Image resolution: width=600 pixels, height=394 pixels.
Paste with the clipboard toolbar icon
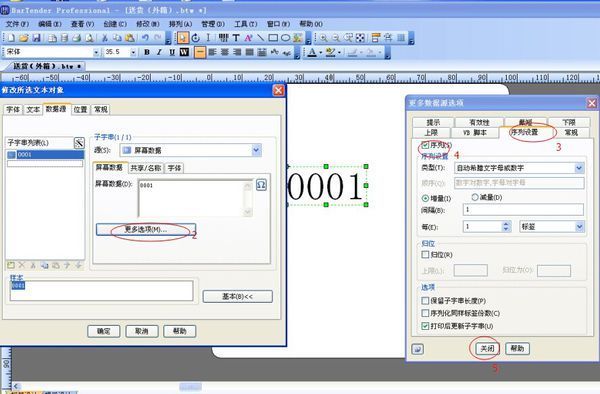130,38
